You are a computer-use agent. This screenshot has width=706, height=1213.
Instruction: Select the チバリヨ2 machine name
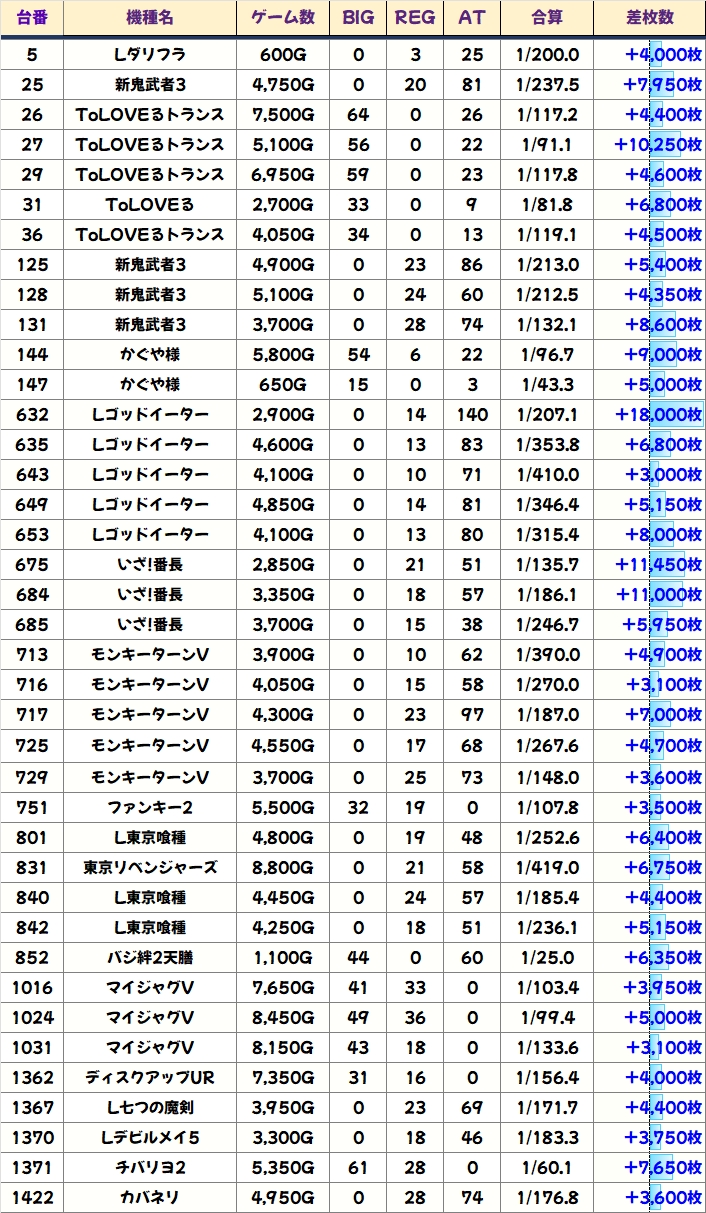tap(150, 1167)
